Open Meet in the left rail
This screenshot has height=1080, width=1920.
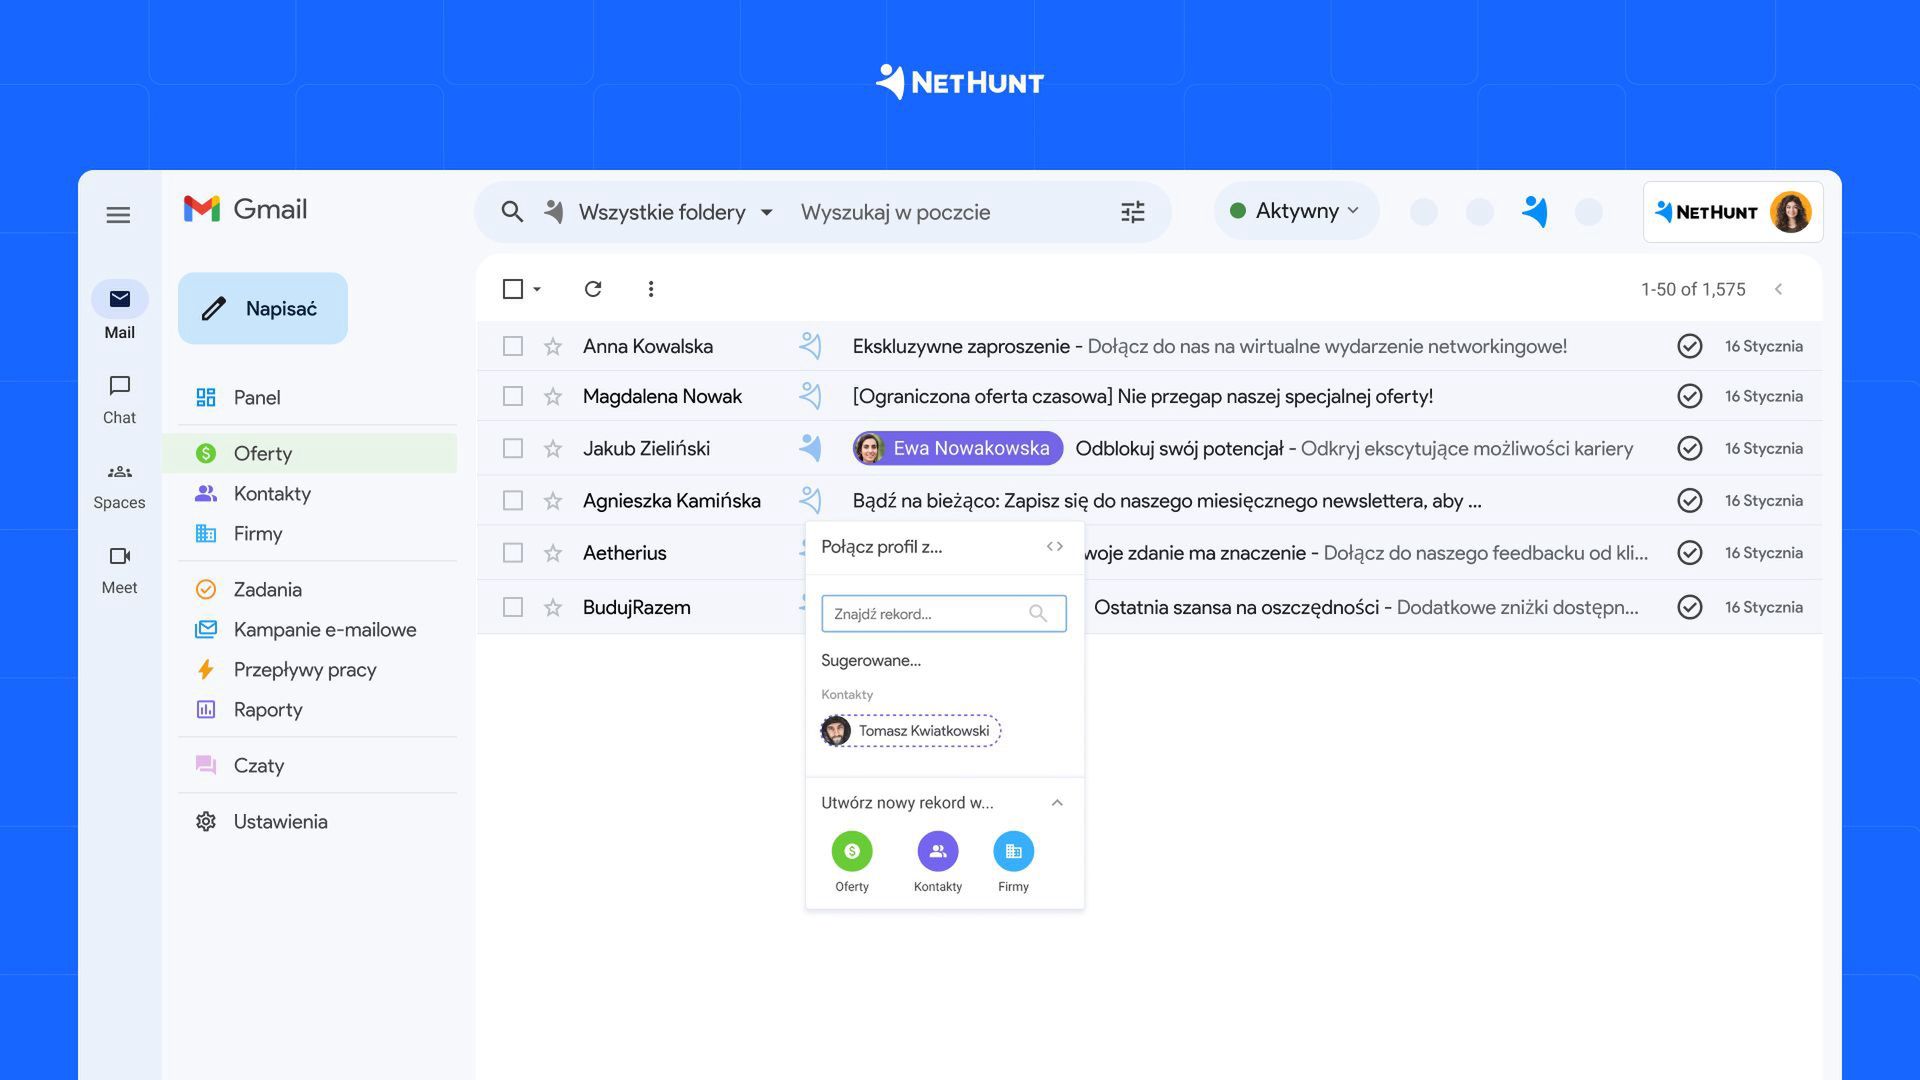(119, 571)
